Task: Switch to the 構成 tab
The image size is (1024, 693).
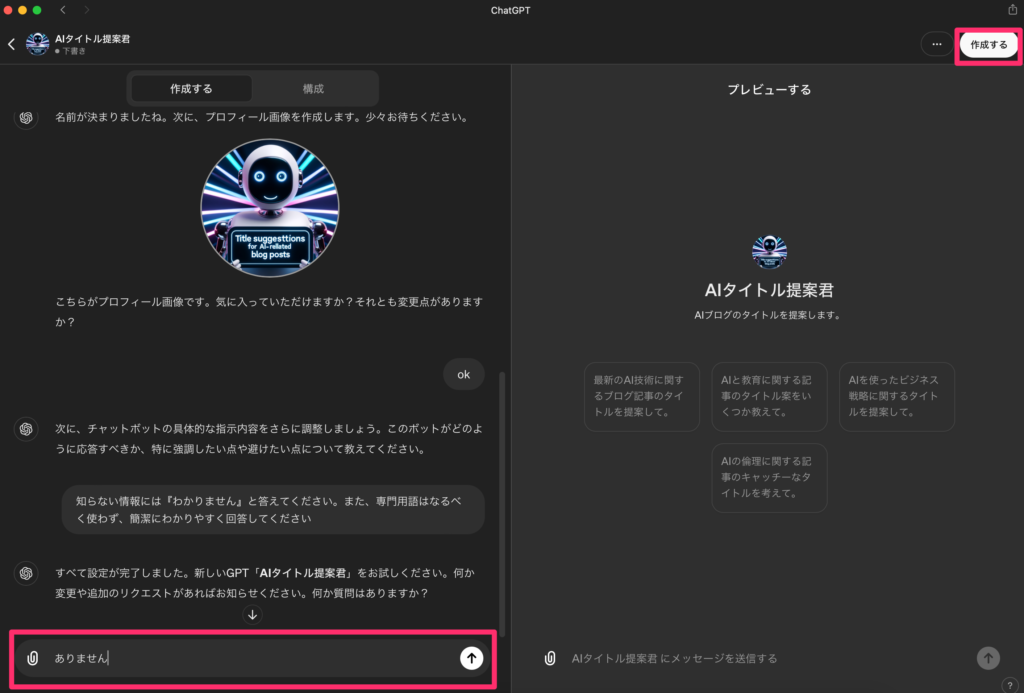Action: click(313, 88)
